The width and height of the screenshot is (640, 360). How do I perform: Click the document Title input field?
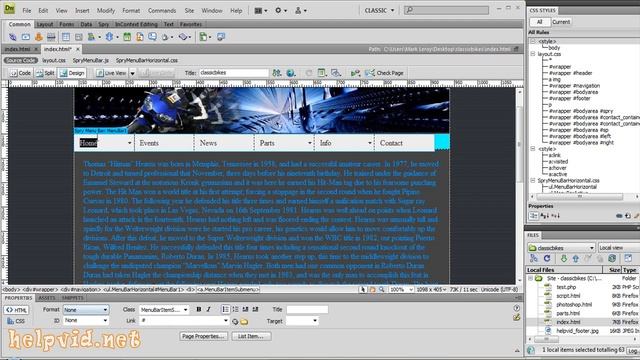click(234, 73)
